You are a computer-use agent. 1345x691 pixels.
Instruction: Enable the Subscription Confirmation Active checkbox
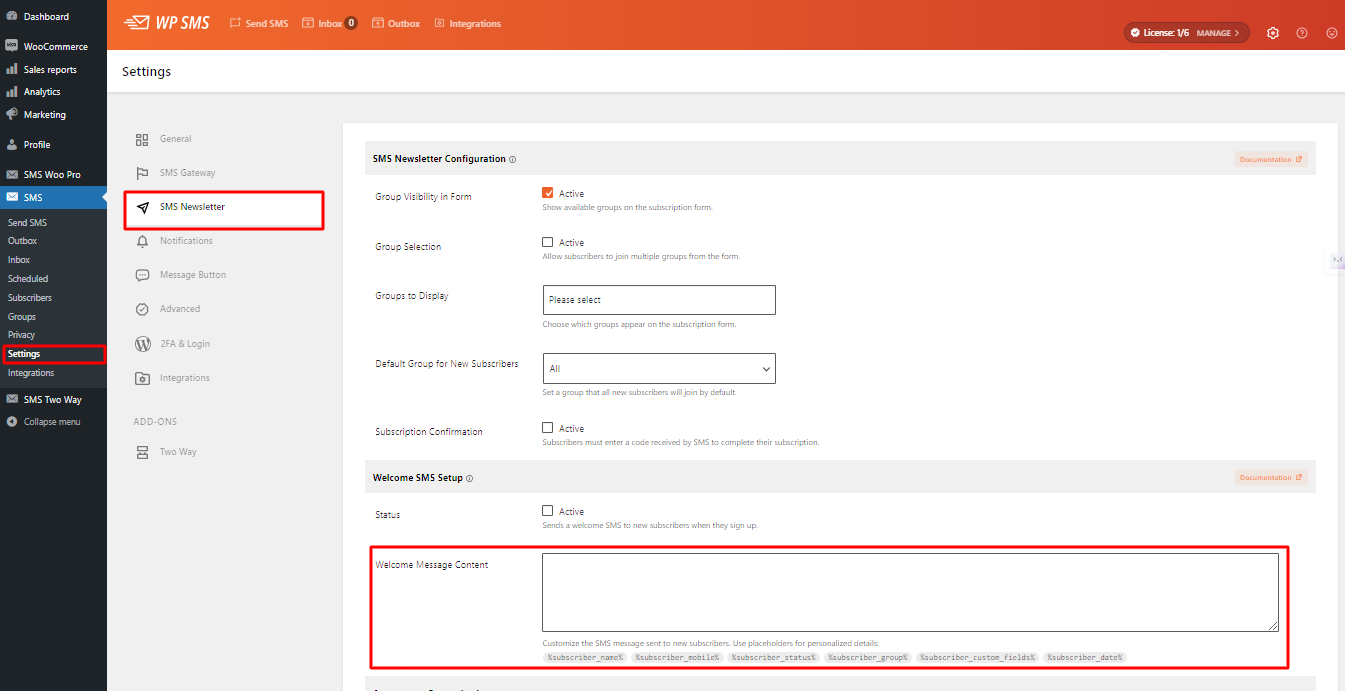pyautogui.click(x=548, y=428)
